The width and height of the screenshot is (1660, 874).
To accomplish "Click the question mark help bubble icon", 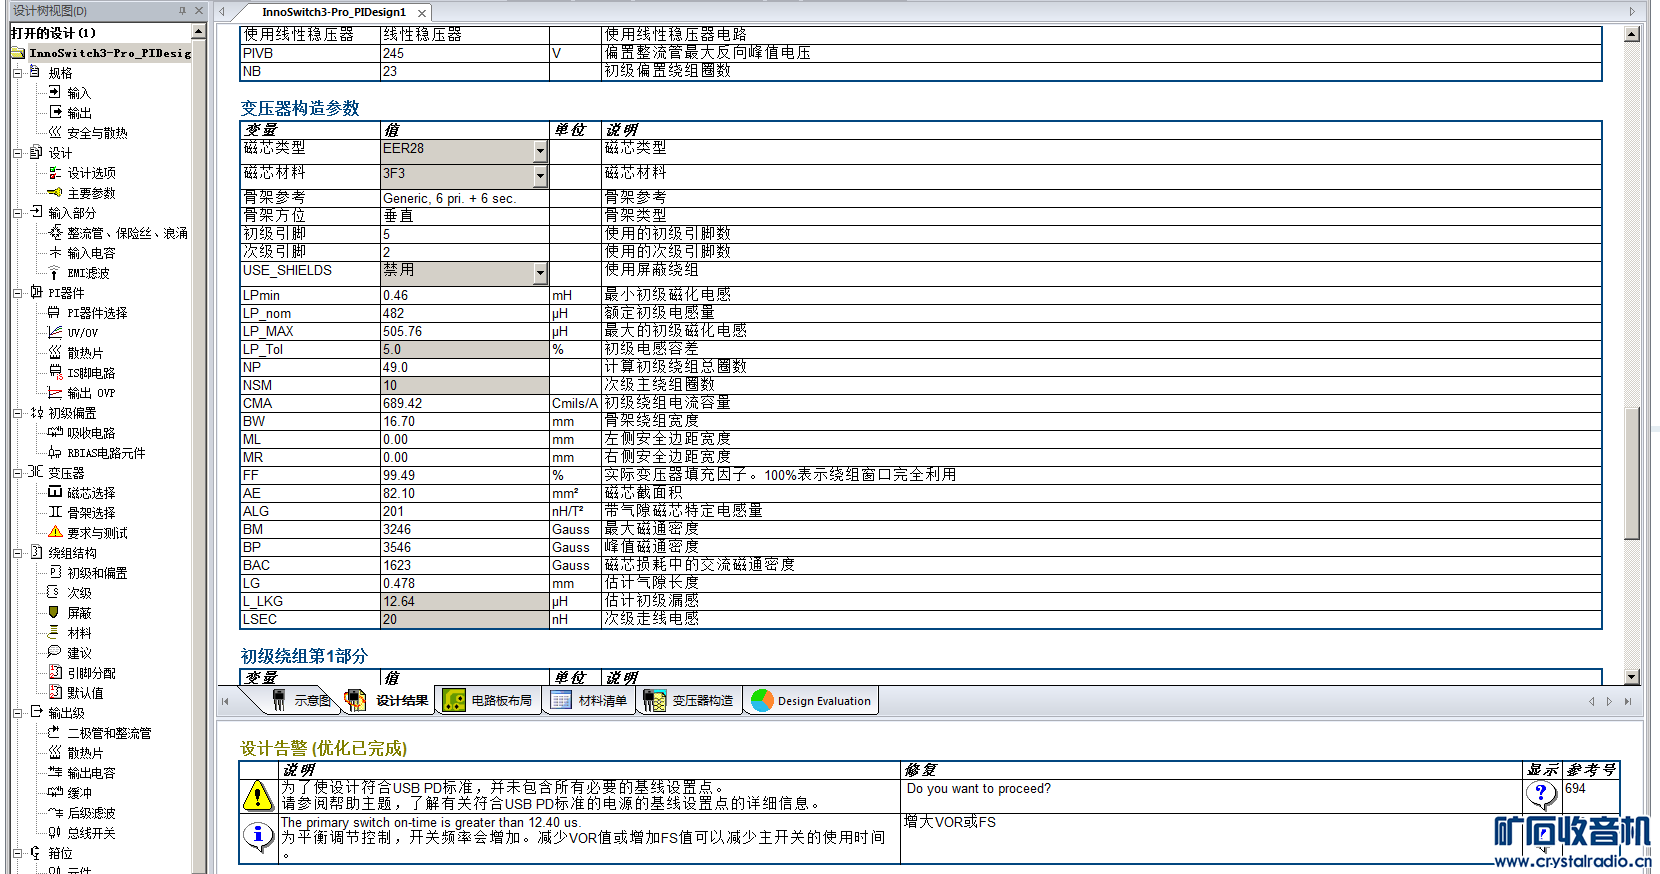I will click(x=1541, y=795).
